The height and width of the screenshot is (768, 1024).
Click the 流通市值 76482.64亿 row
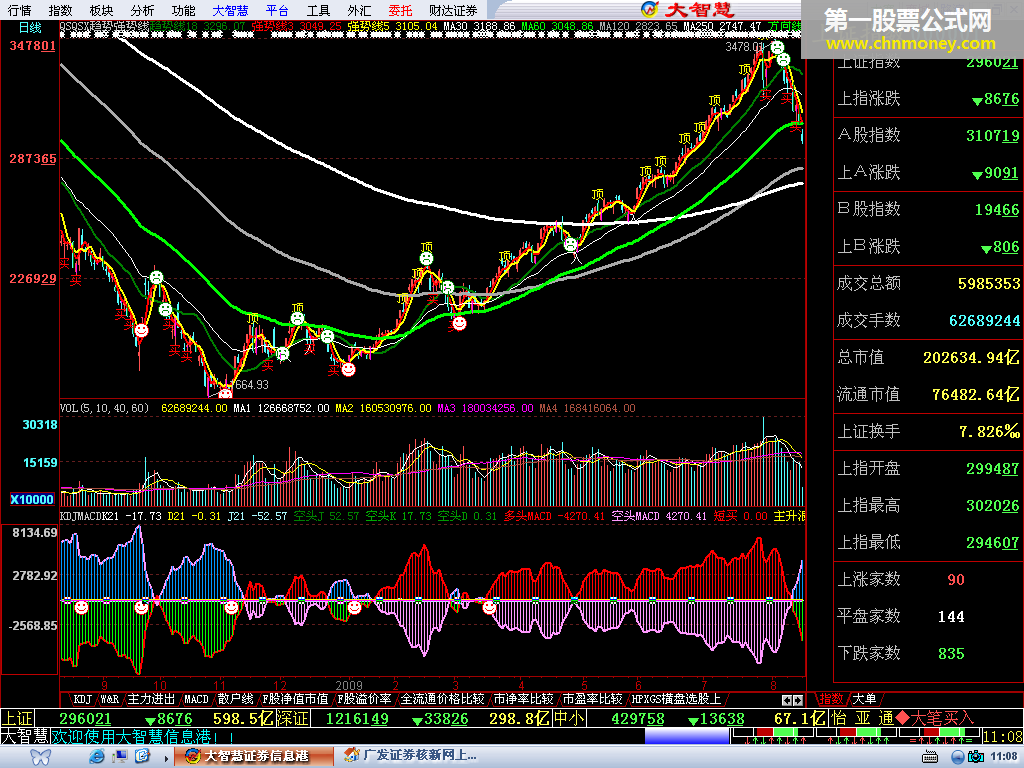pyautogui.click(x=928, y=394)
